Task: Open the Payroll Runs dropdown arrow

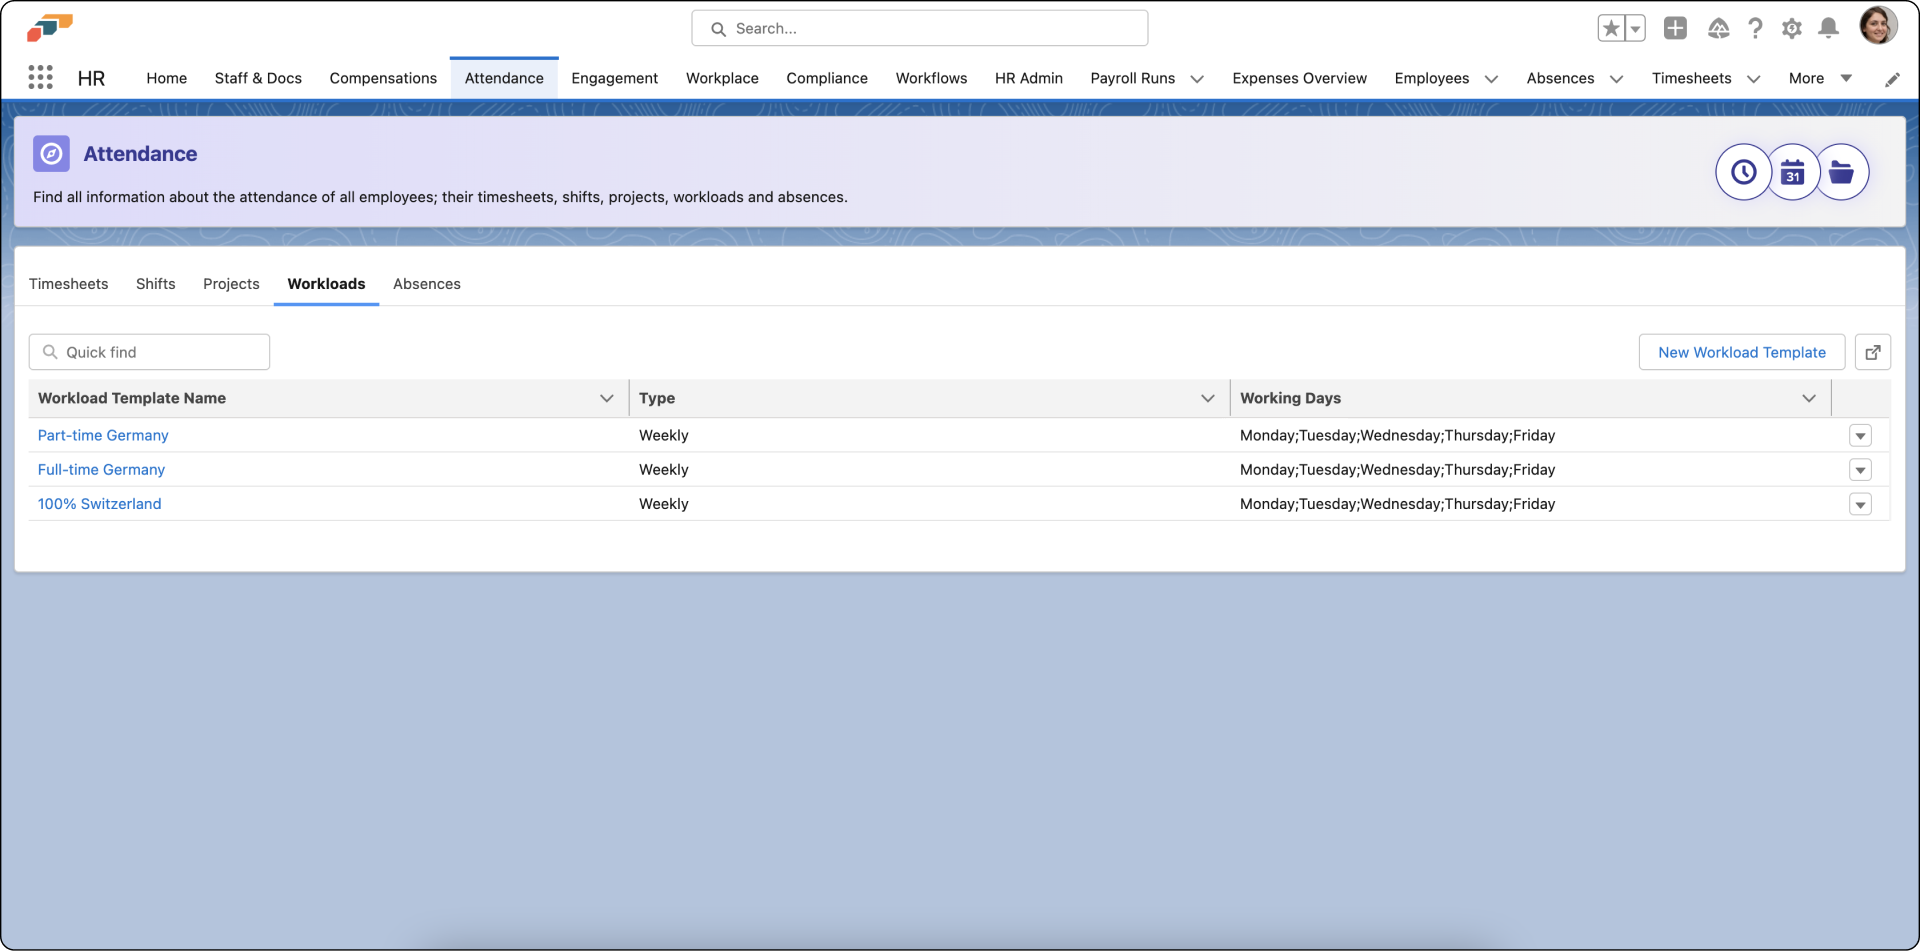Action: point(1198,78)
